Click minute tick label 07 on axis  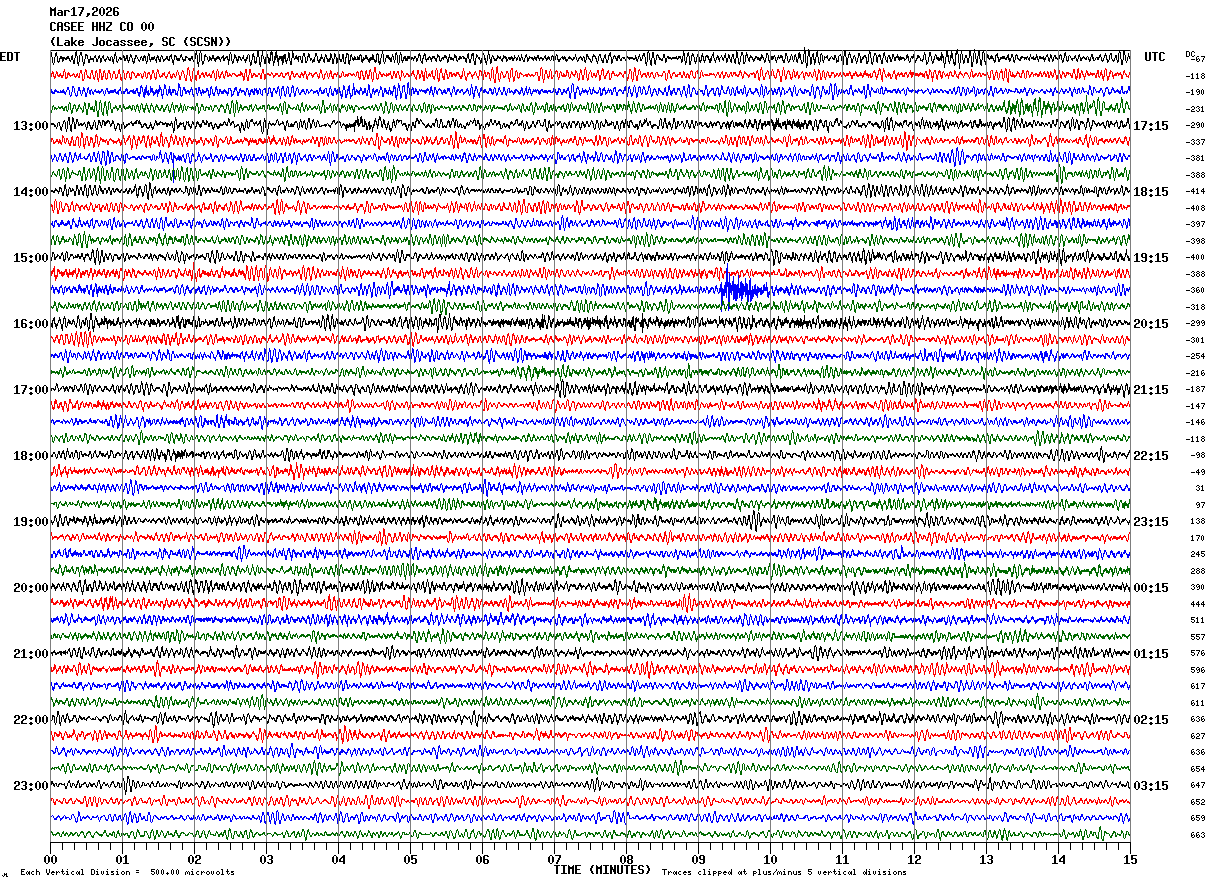point(554,859)
